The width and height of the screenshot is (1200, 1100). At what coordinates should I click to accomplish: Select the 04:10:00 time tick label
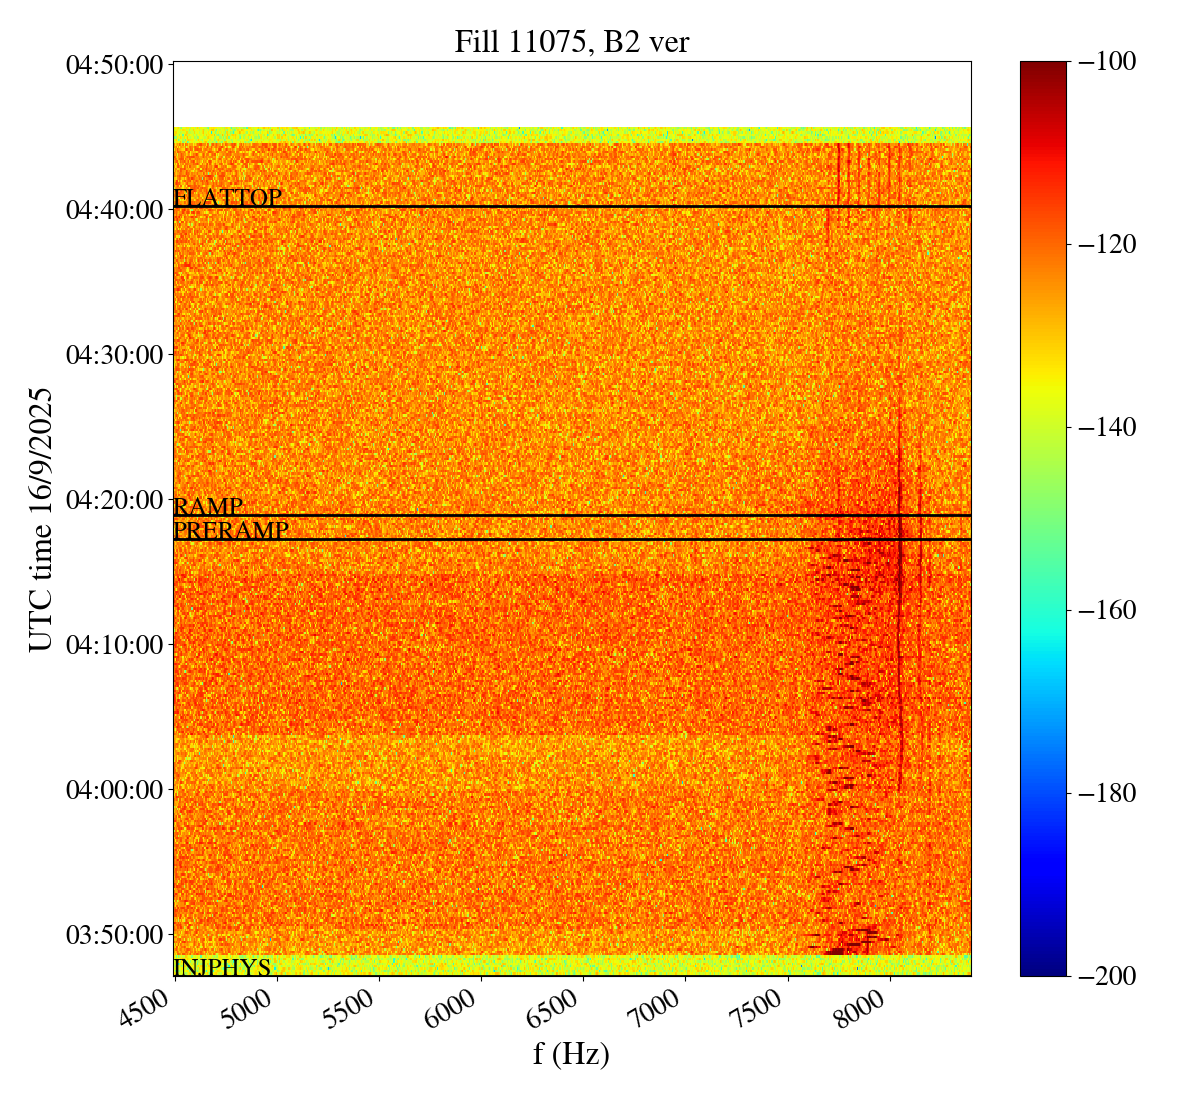tap(114, 645)
